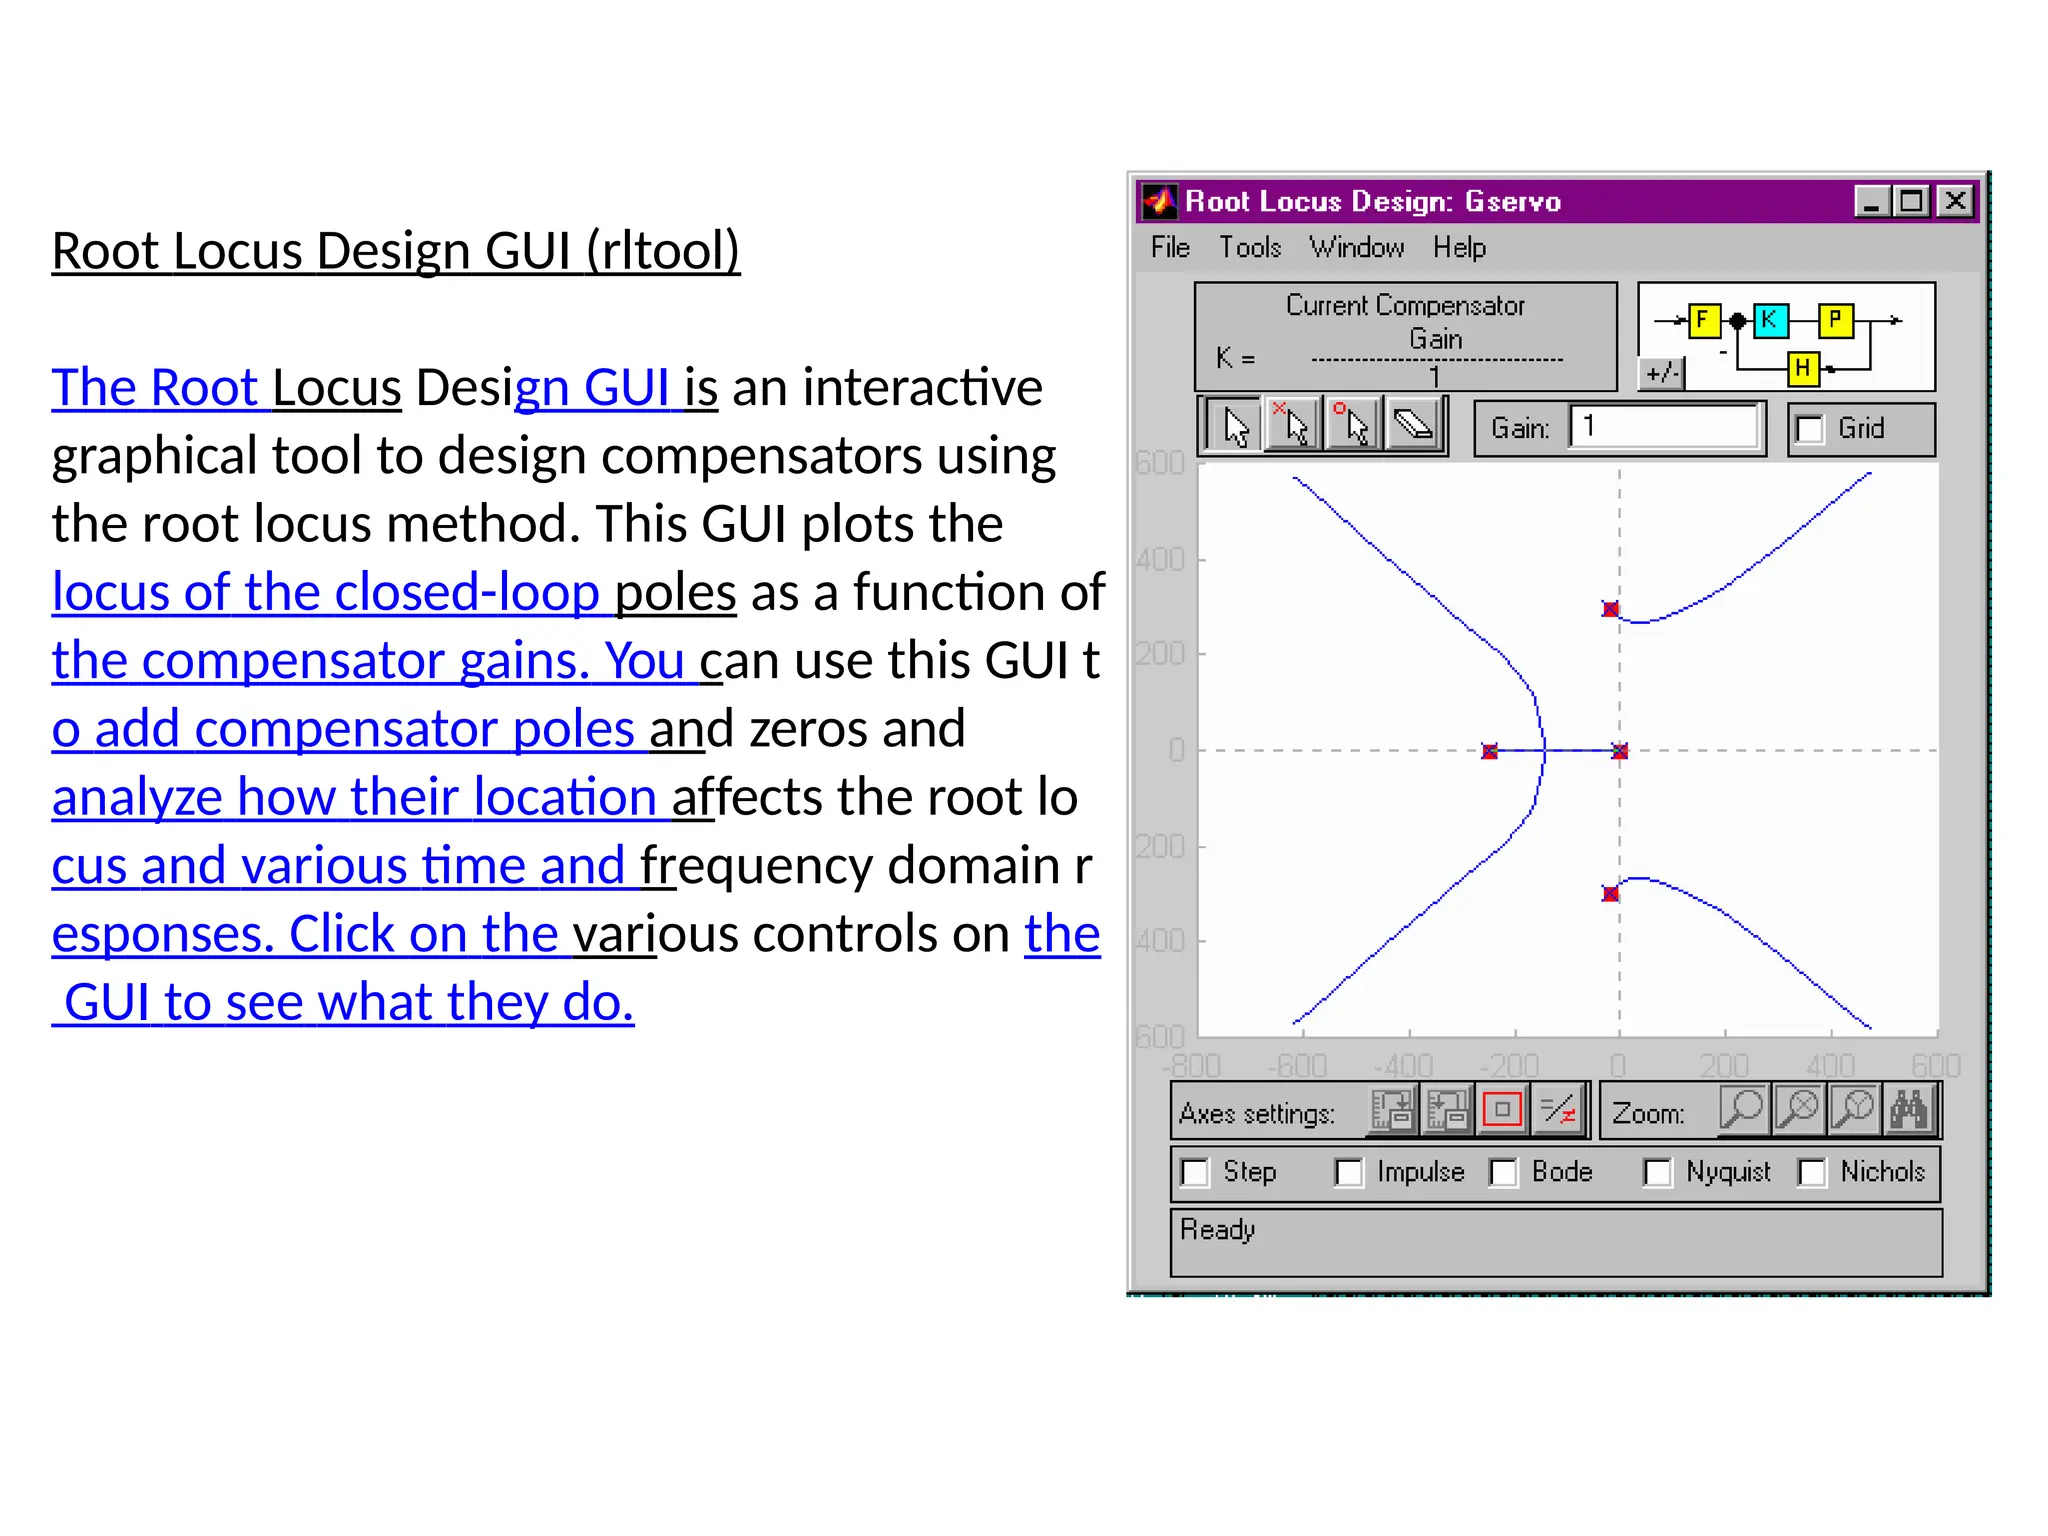The width and height of the screenshot is (2048, 1536).
Task: Click the Current Compensator display box
Action: 1406,337
